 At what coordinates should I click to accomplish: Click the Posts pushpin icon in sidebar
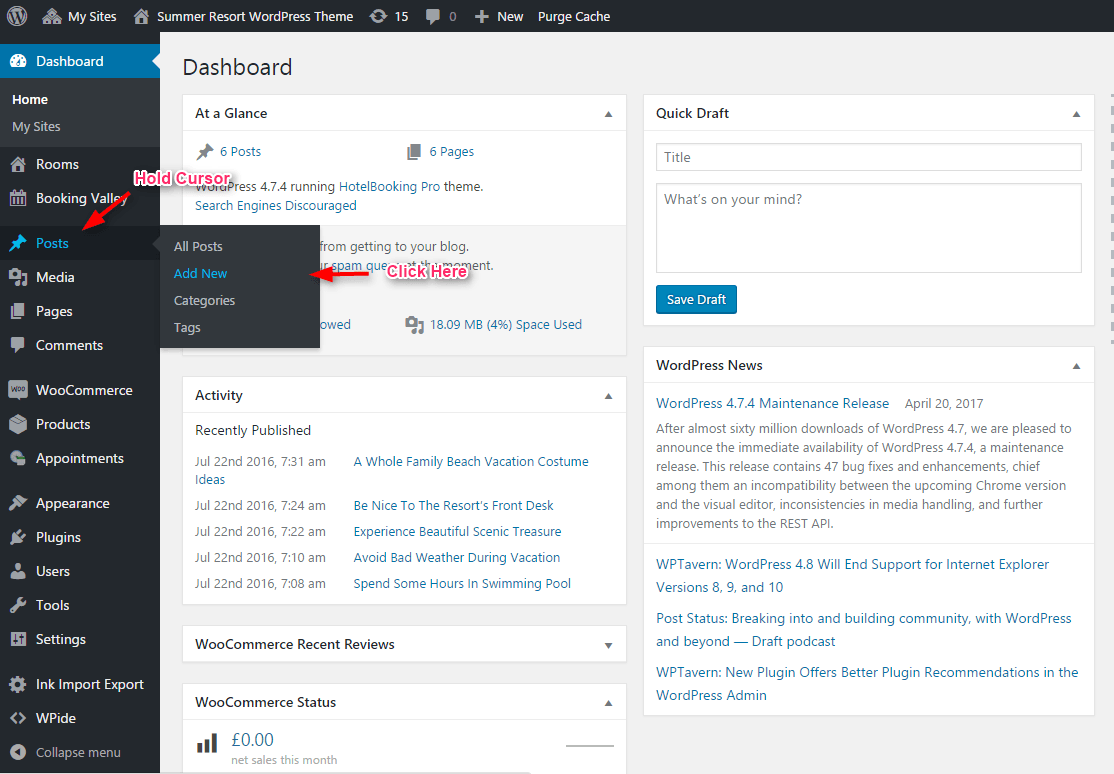coord(18,243)
